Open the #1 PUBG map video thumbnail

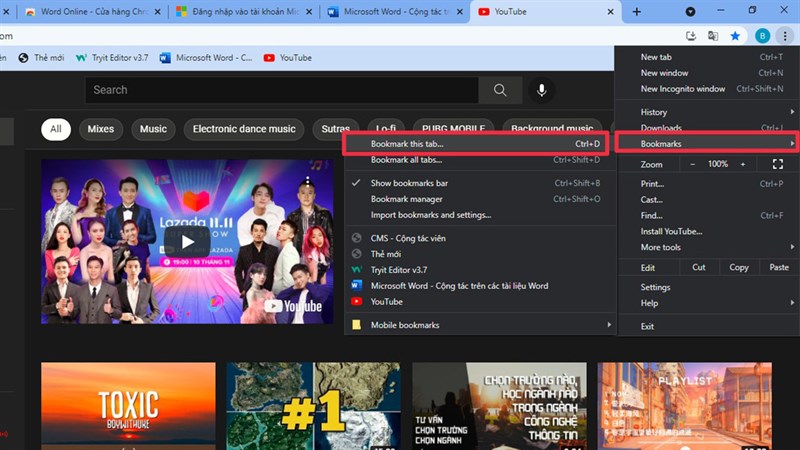314,406
